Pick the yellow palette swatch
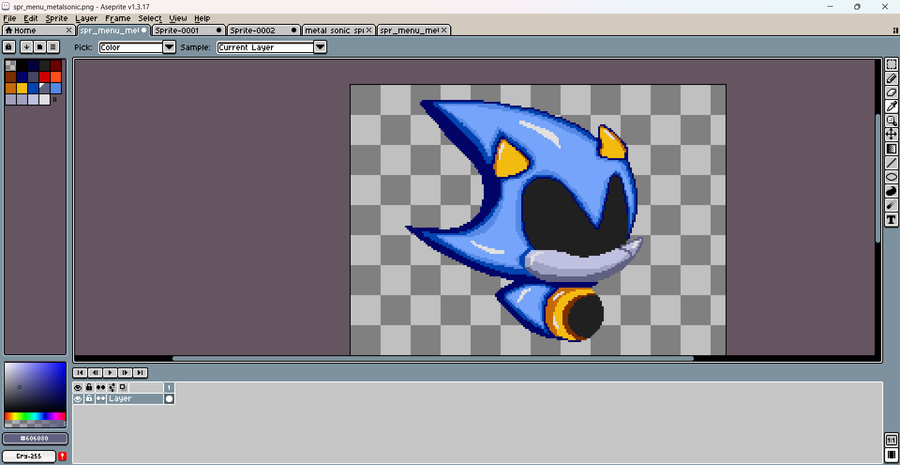900x465 pixels. tap(22, 88)
